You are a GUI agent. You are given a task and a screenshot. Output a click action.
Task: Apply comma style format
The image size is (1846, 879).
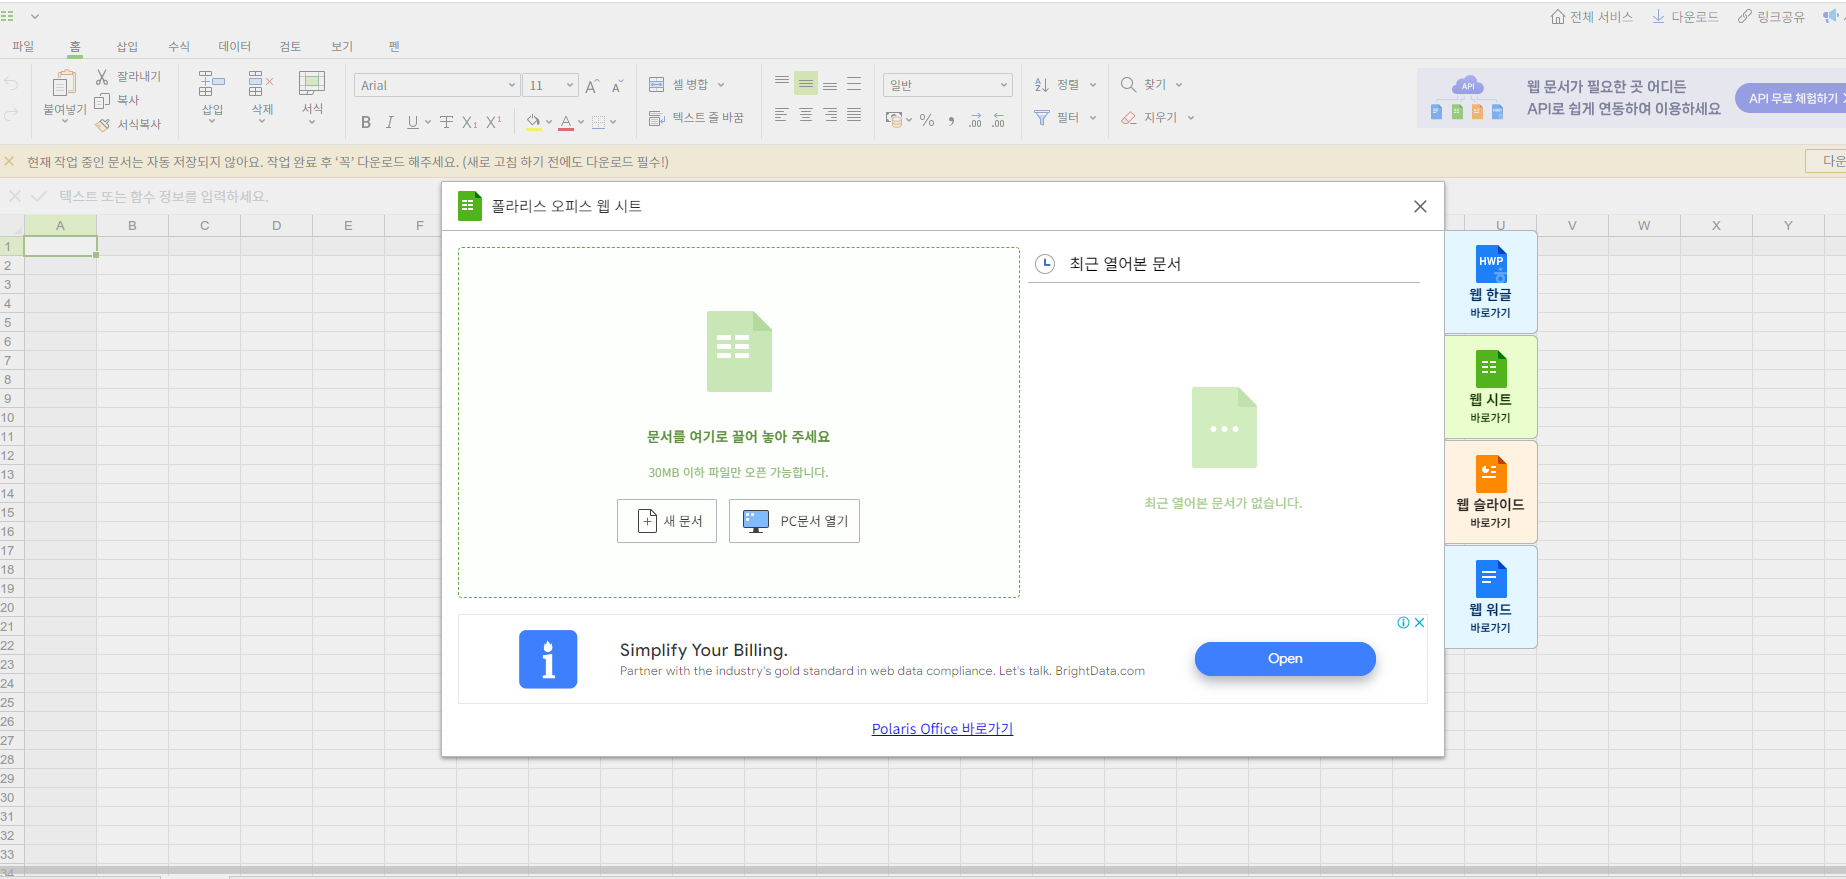(951, 121)
